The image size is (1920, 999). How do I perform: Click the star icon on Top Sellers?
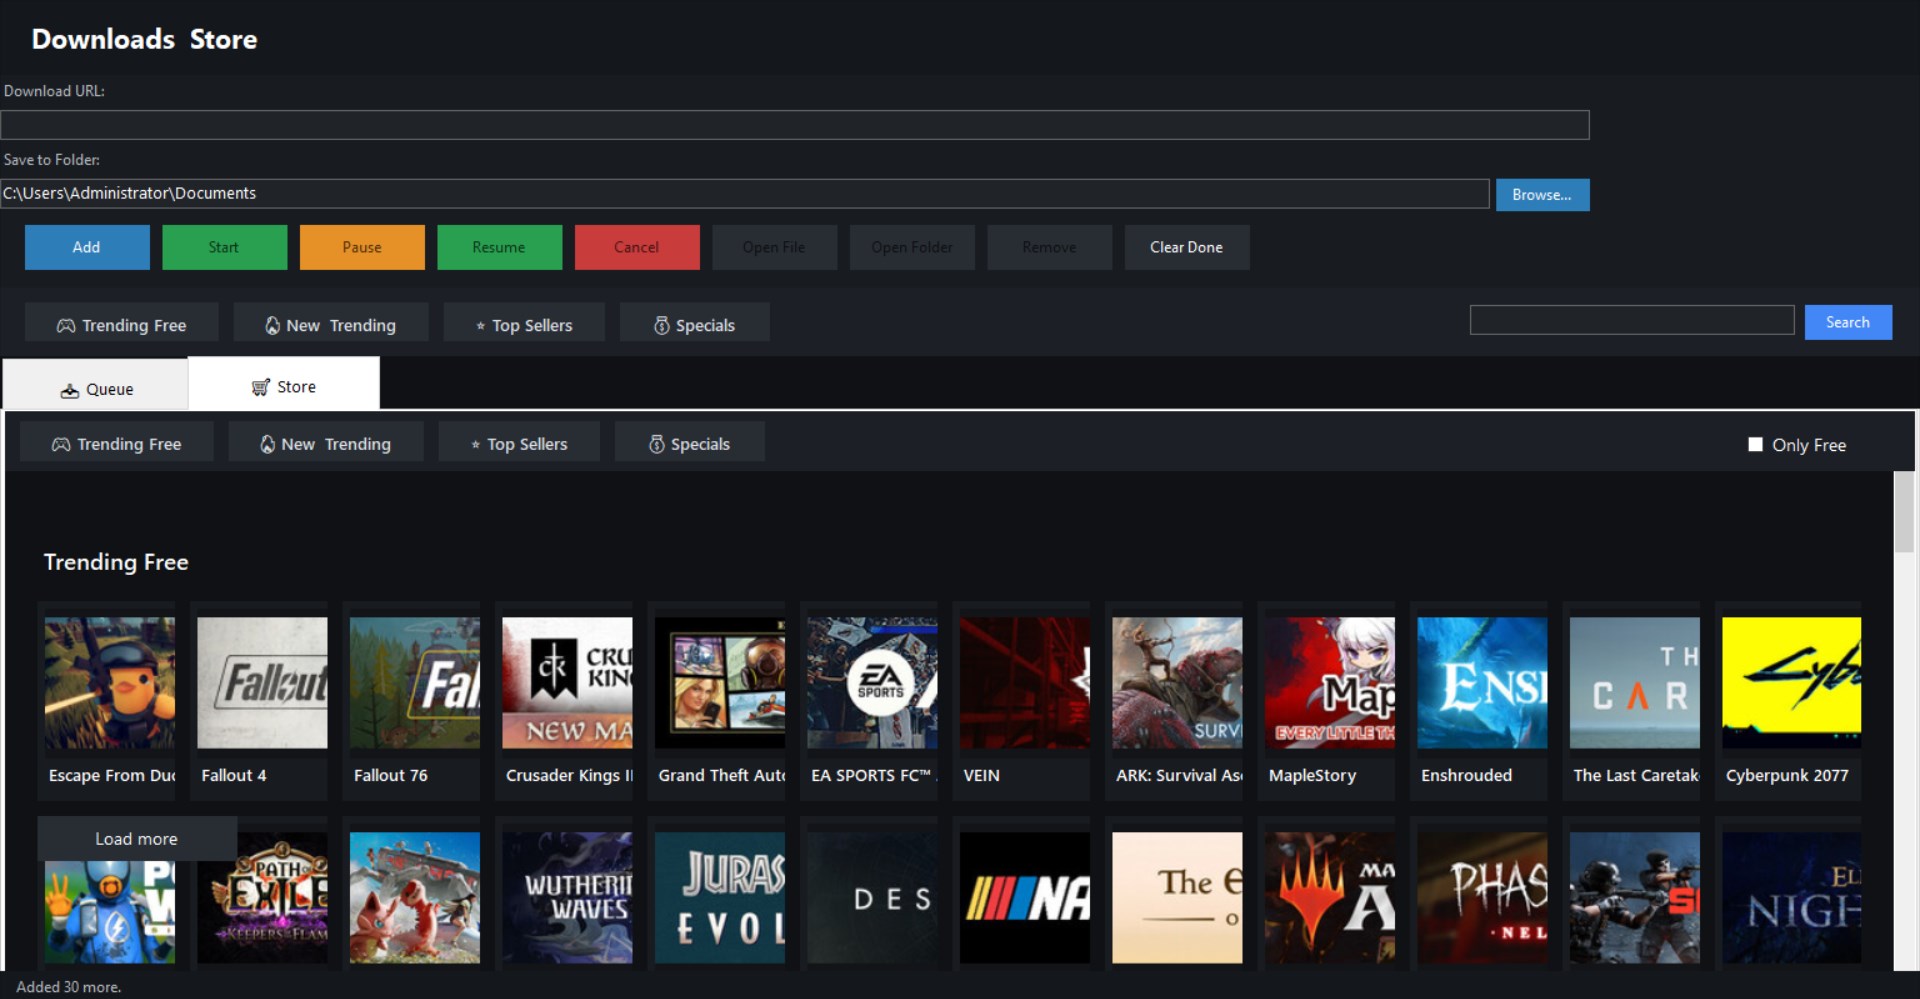[478, 324]
